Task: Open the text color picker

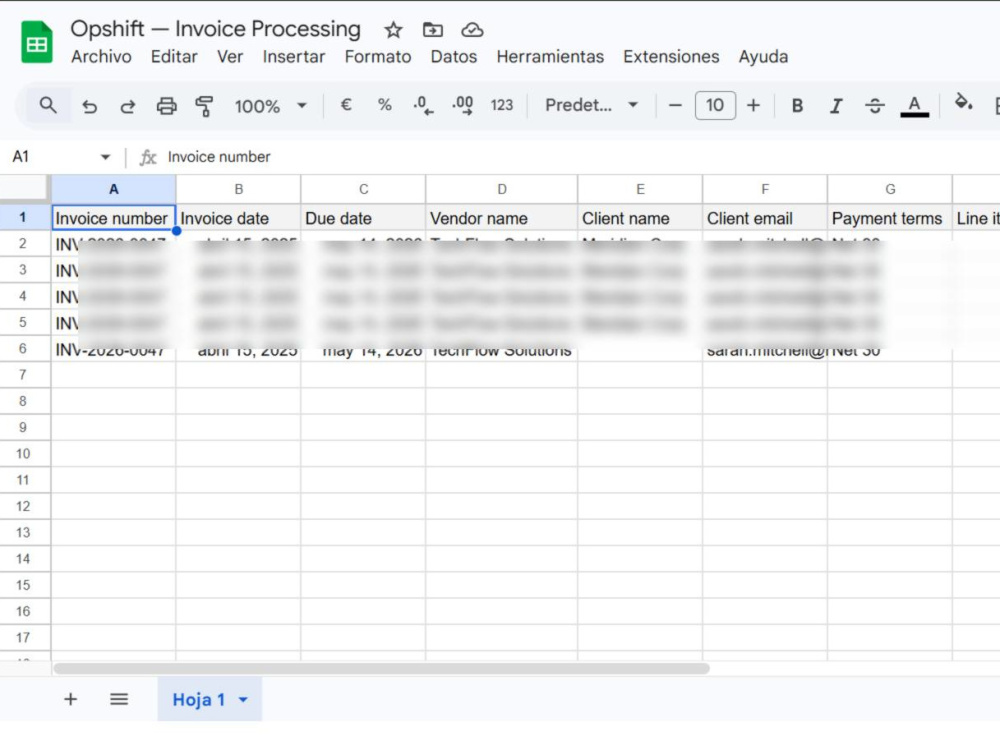Action: coord(914,106)
